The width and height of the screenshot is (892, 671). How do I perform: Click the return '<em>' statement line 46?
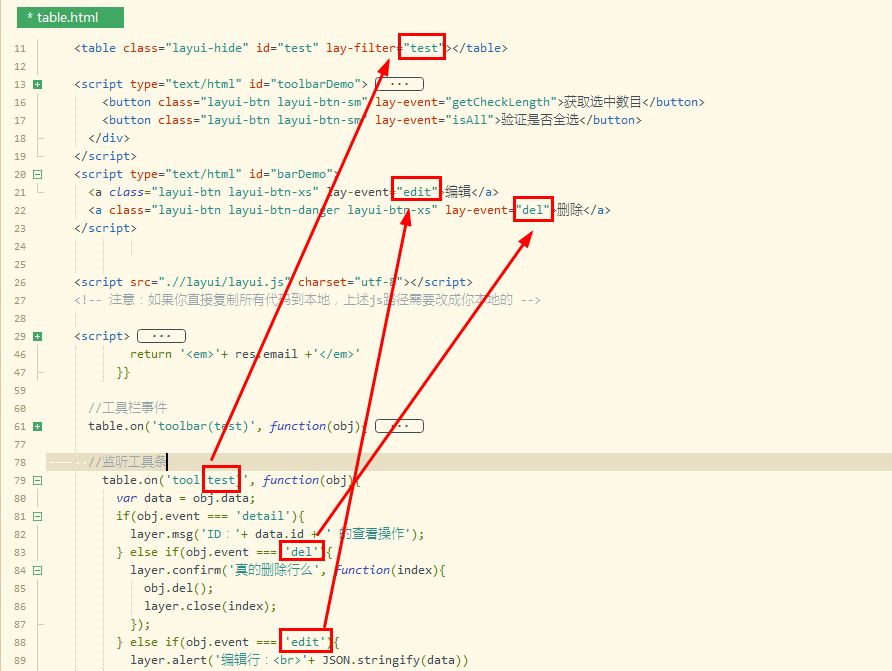245,354
